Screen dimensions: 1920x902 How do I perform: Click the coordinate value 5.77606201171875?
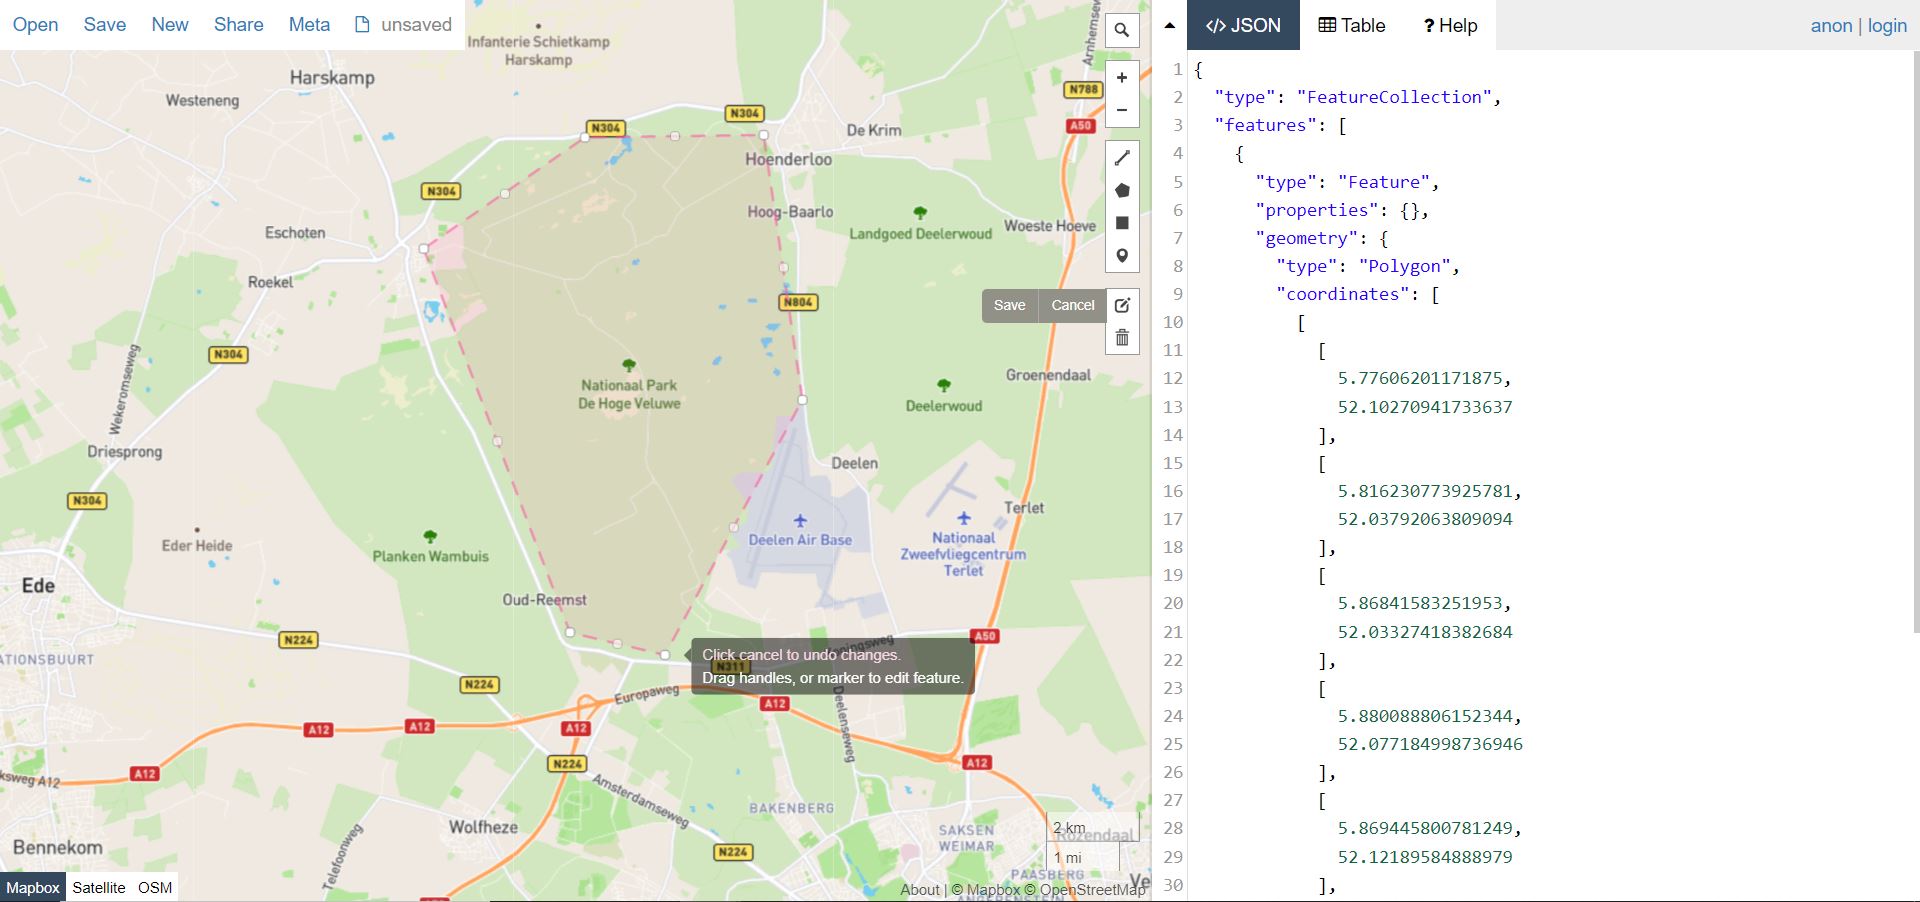pos(1420,378)
